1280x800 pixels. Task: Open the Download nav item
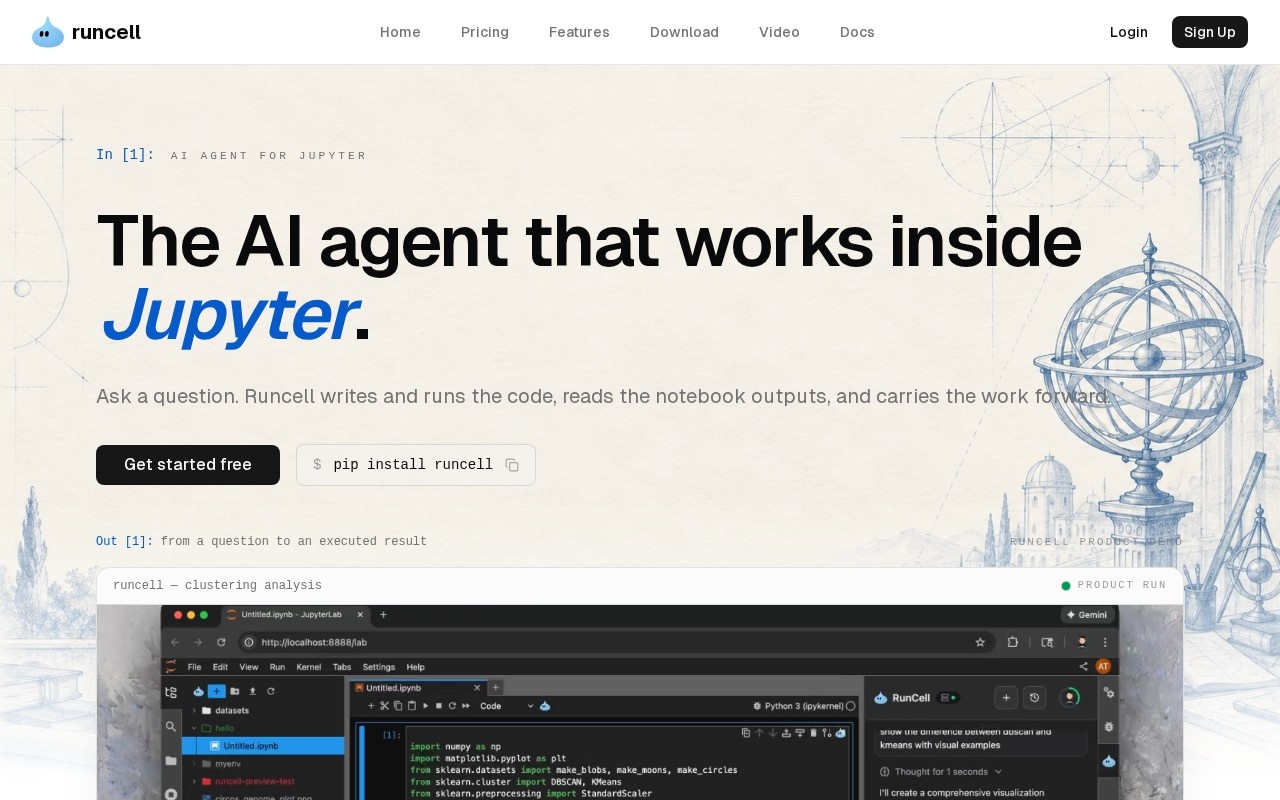pyautogui.click(x=684, y=32)
